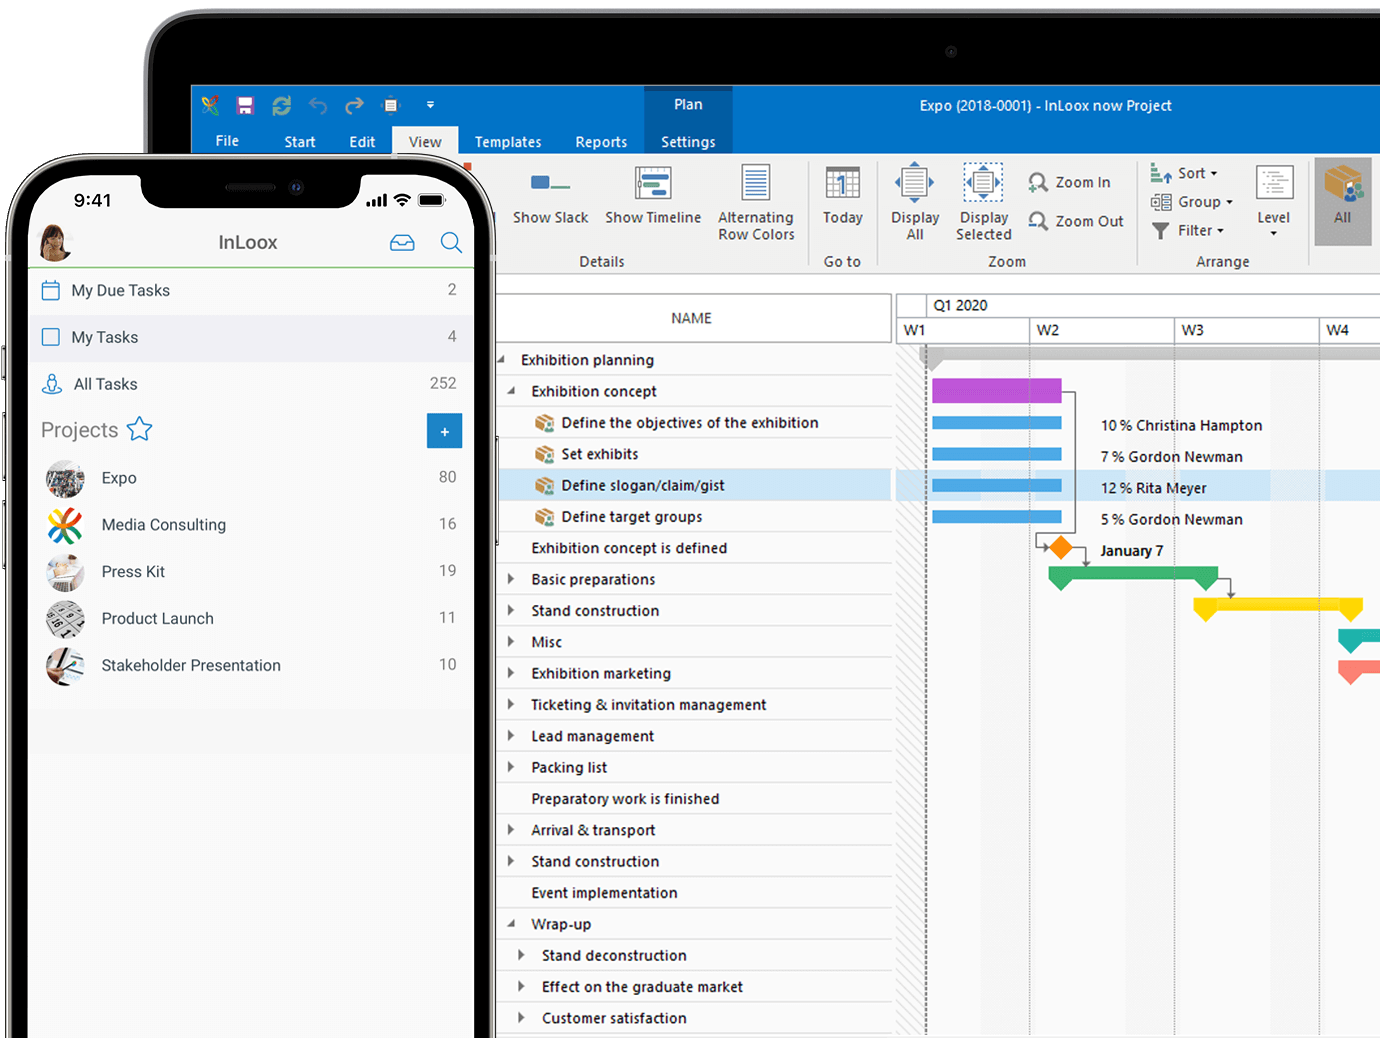Image resolution: width=1380 pixels, height=1038 pixels.
Task: Switch to the Templates ribbon tab
Action: tap(508, 142)
